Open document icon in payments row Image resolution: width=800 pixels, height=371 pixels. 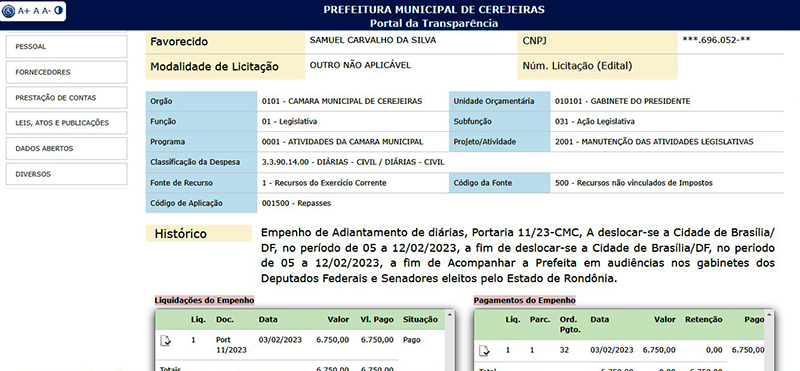tap(485, 350)
